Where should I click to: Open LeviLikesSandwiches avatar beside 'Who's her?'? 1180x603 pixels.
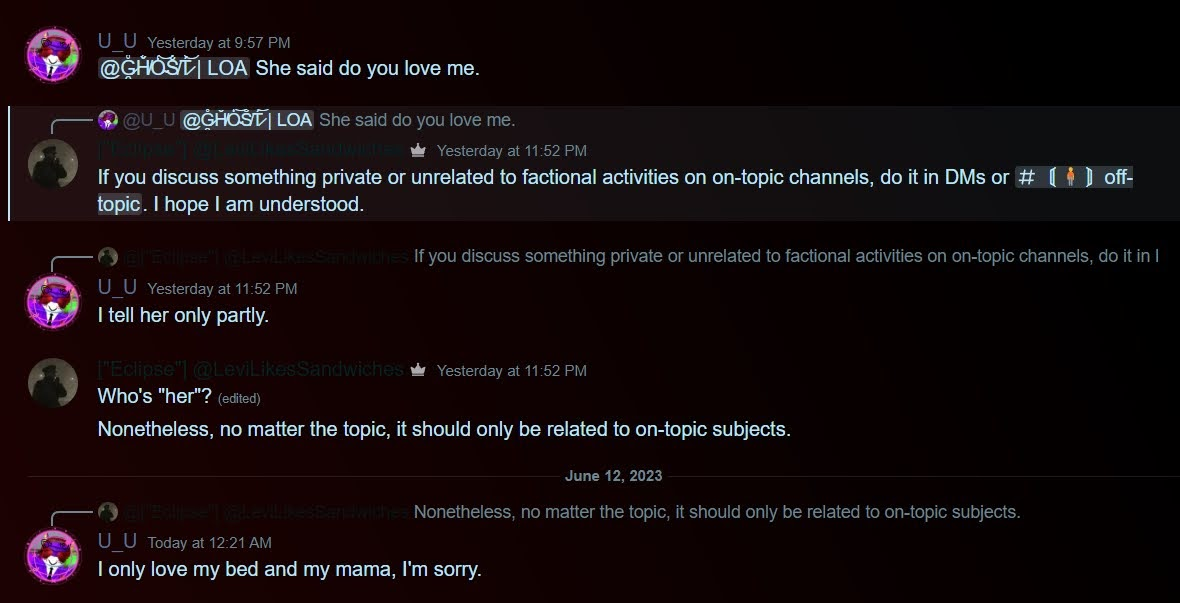click(53, 383)
